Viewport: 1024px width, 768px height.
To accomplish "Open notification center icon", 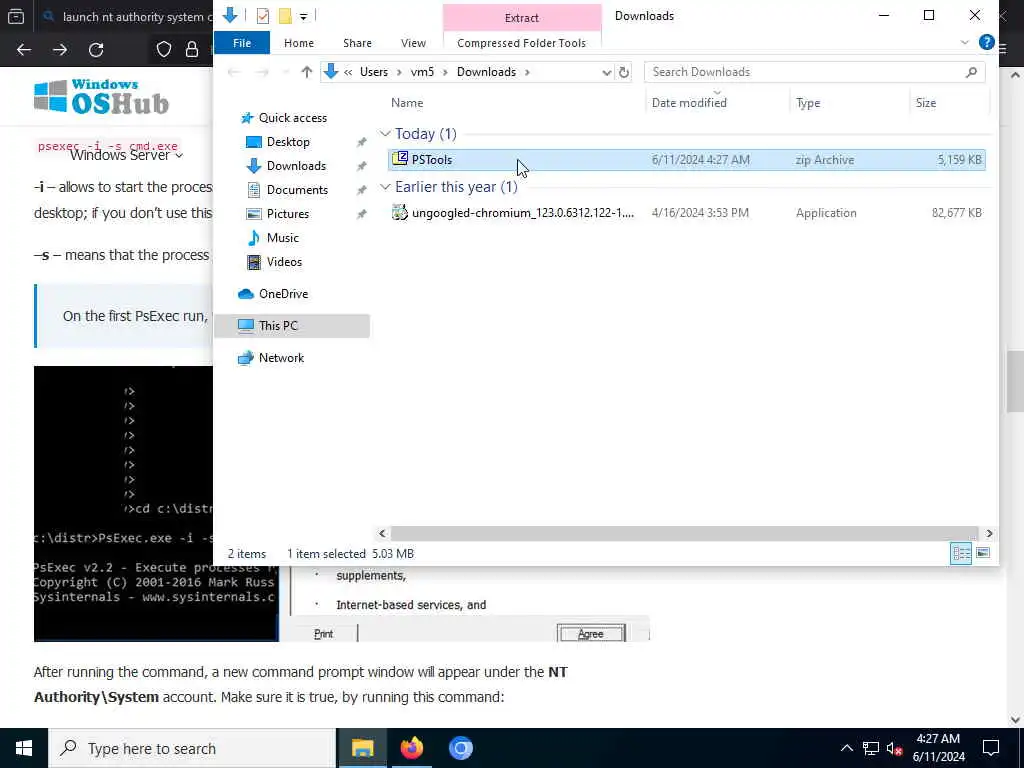I will [x=991, y=748].
